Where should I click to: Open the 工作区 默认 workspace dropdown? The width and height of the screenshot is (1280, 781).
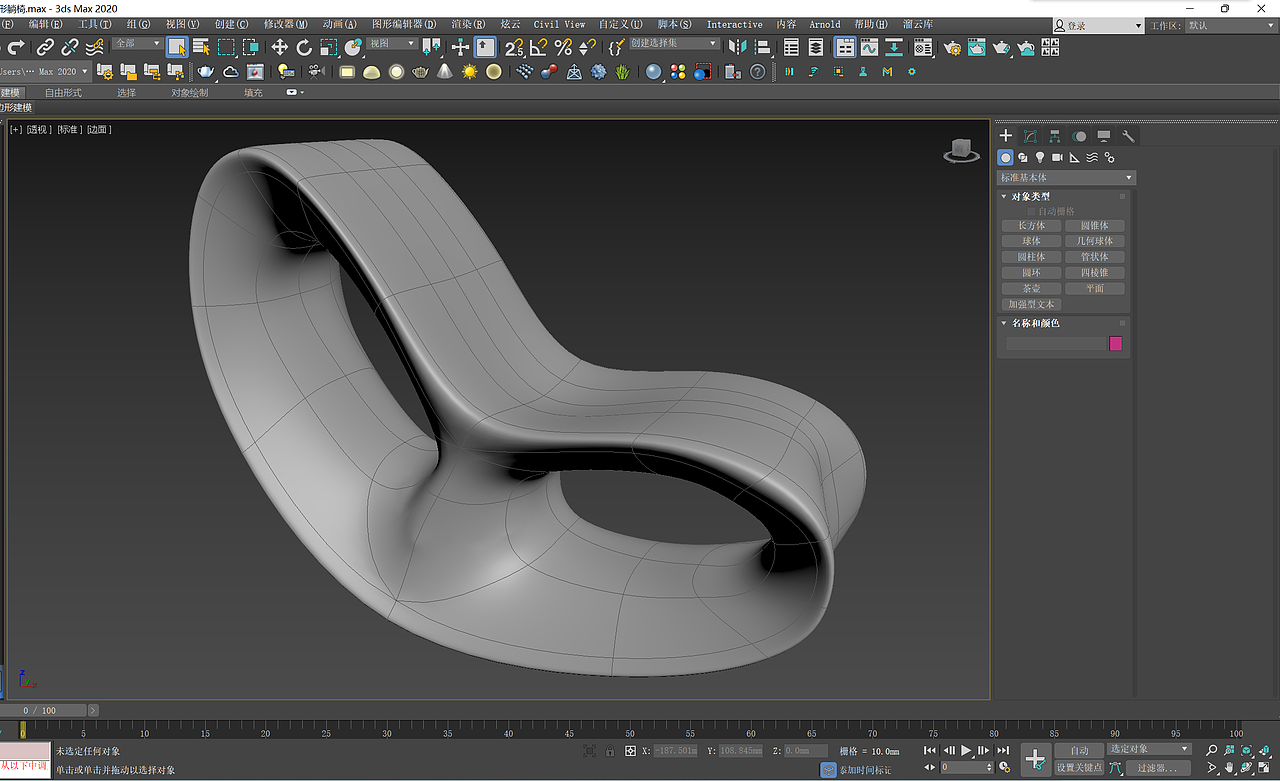coord(1231,25)
